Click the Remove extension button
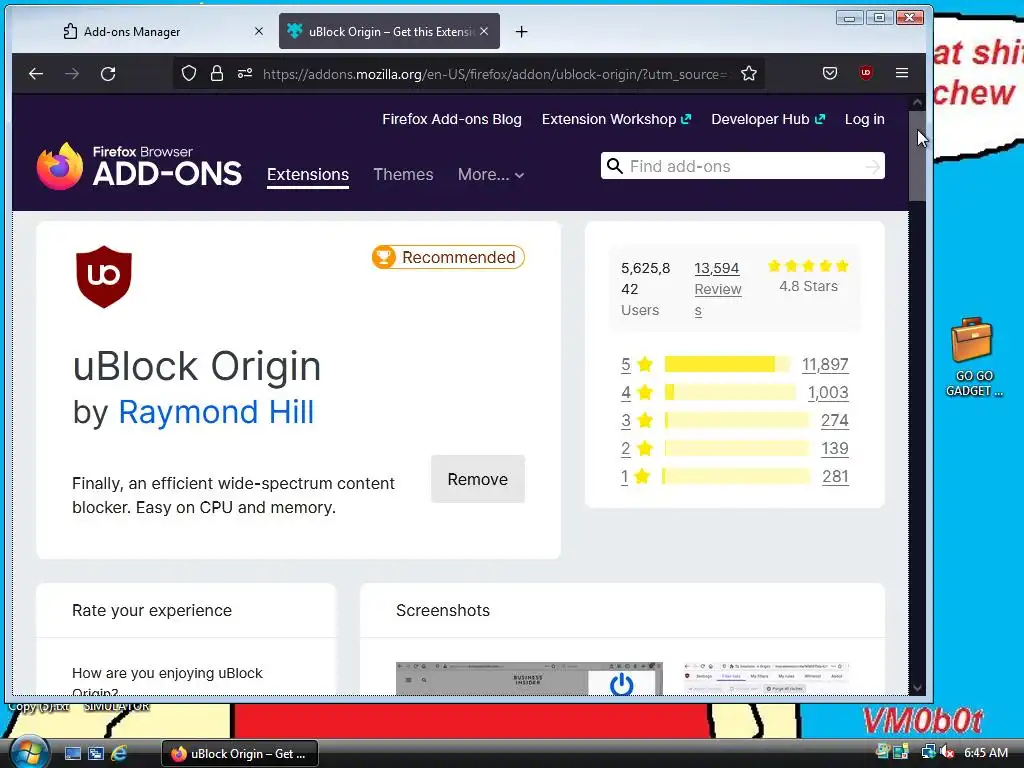Viewport: 1024px width, 768px height. tap(477, 479)
